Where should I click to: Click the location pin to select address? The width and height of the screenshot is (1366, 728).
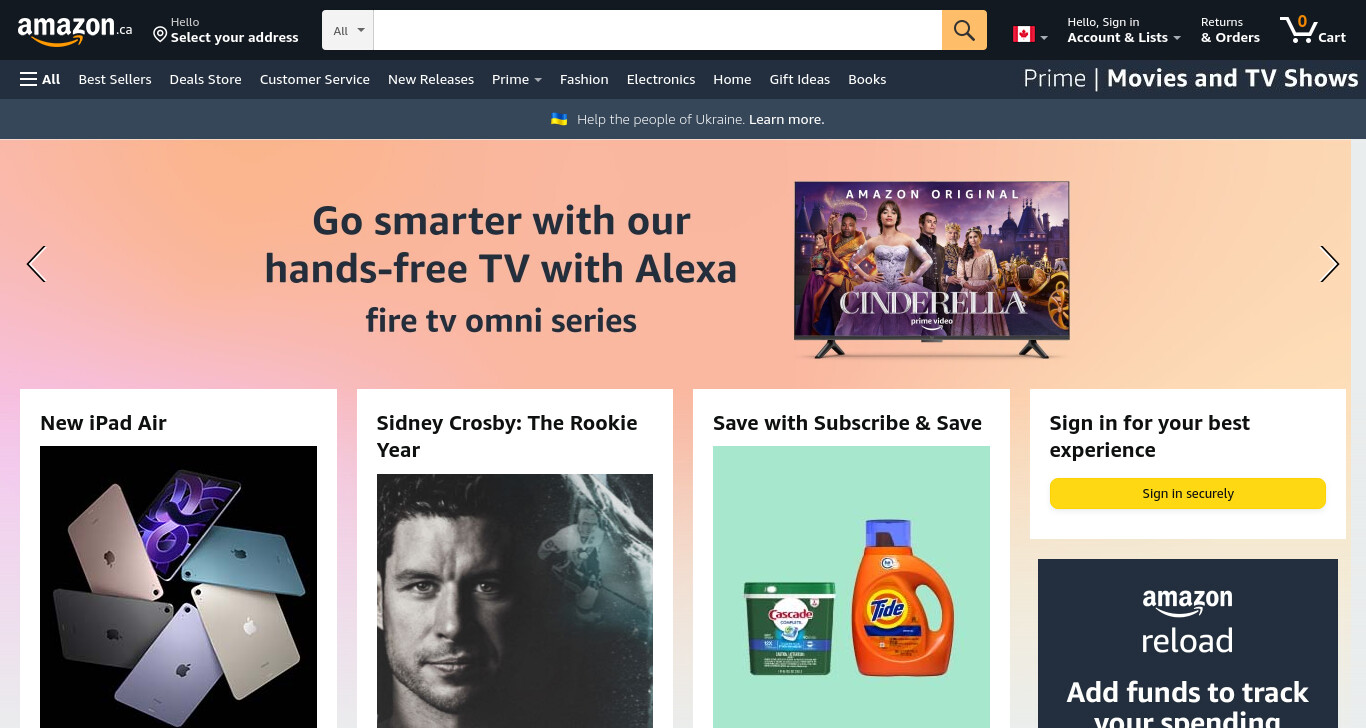[160, 35]
